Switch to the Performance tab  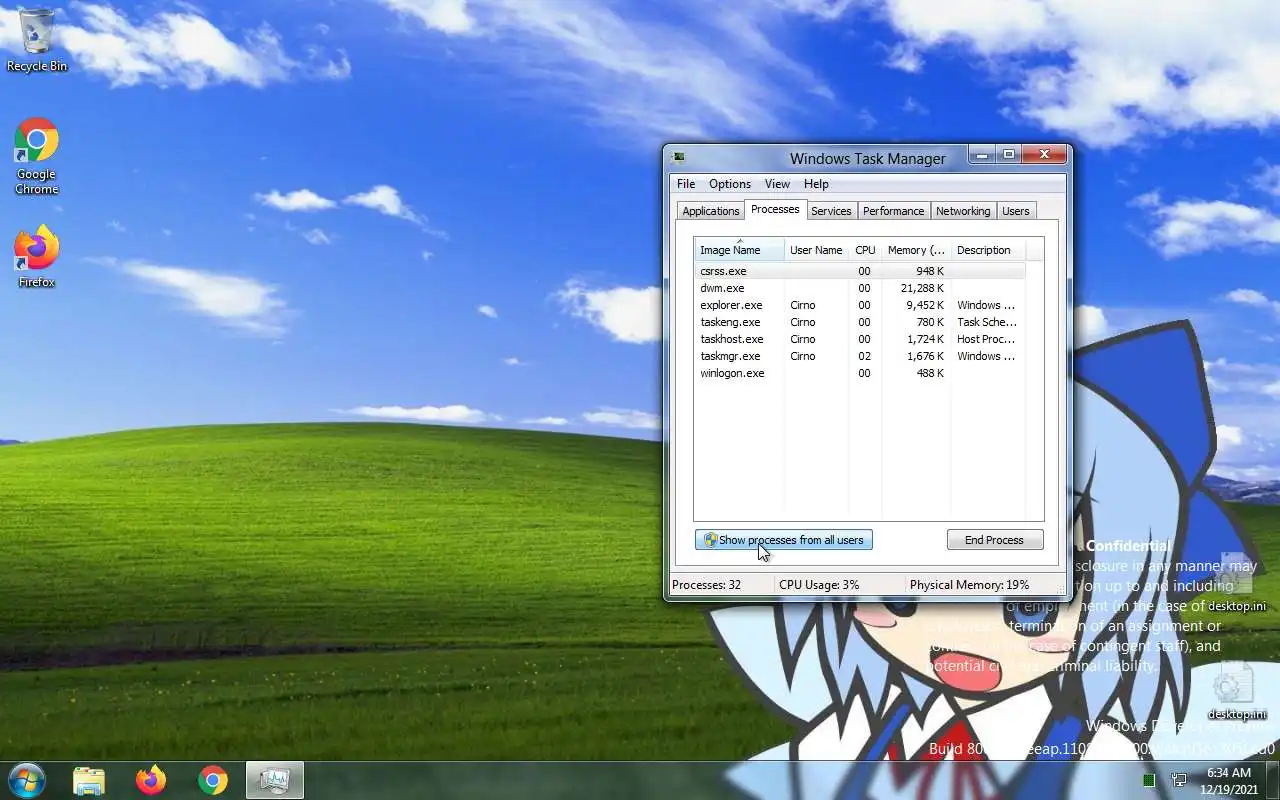click(893, 211)
